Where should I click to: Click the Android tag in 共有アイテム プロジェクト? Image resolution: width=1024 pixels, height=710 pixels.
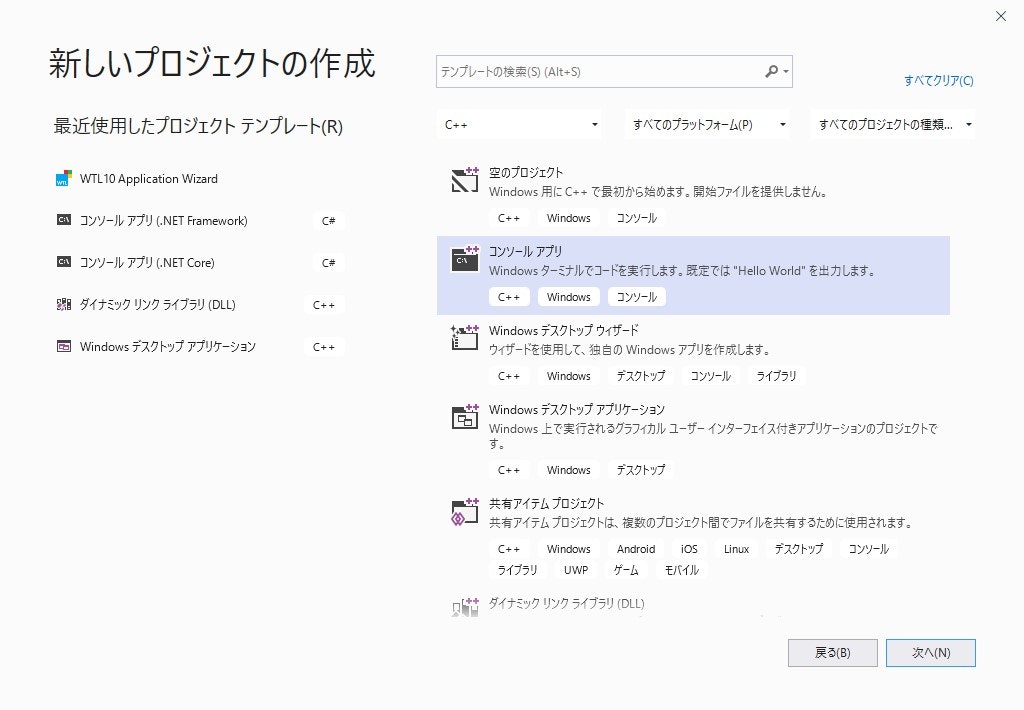coord(635,549)
